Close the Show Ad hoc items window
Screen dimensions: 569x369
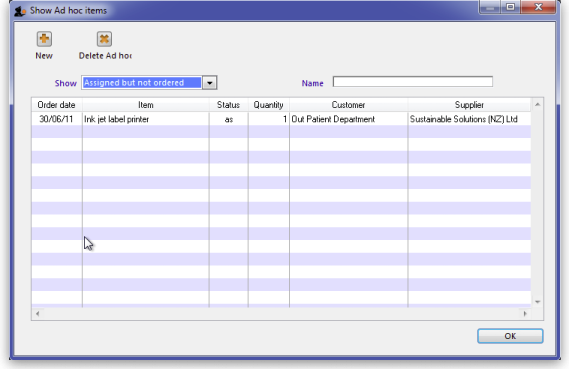538,7
